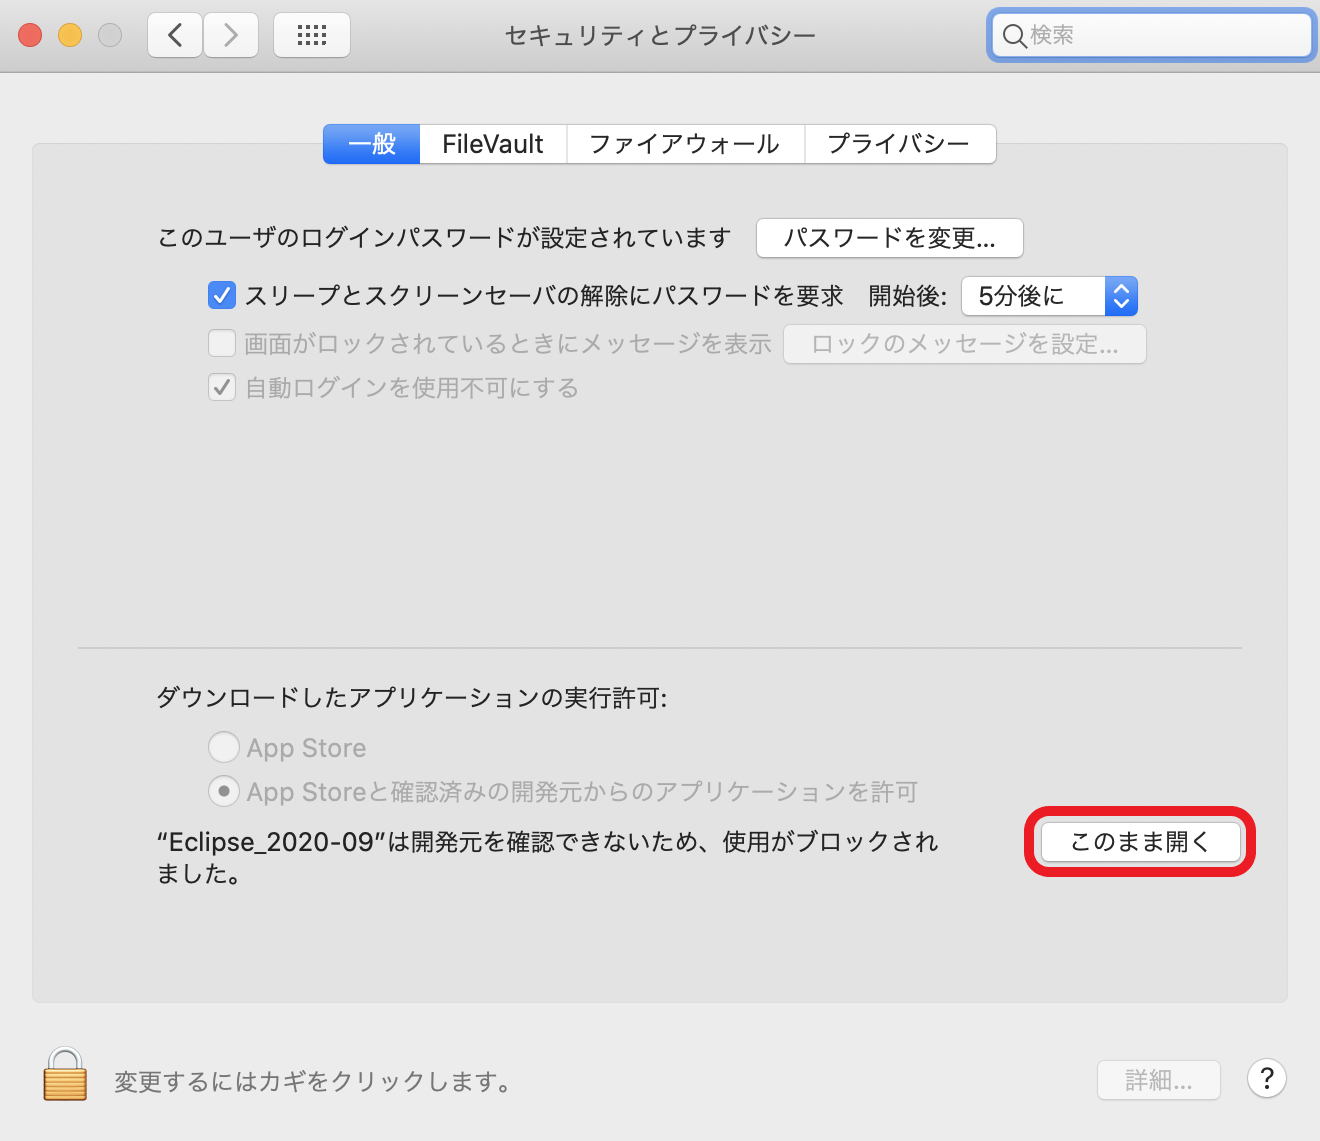Switch to the FileVault tab

pos(493,144)
